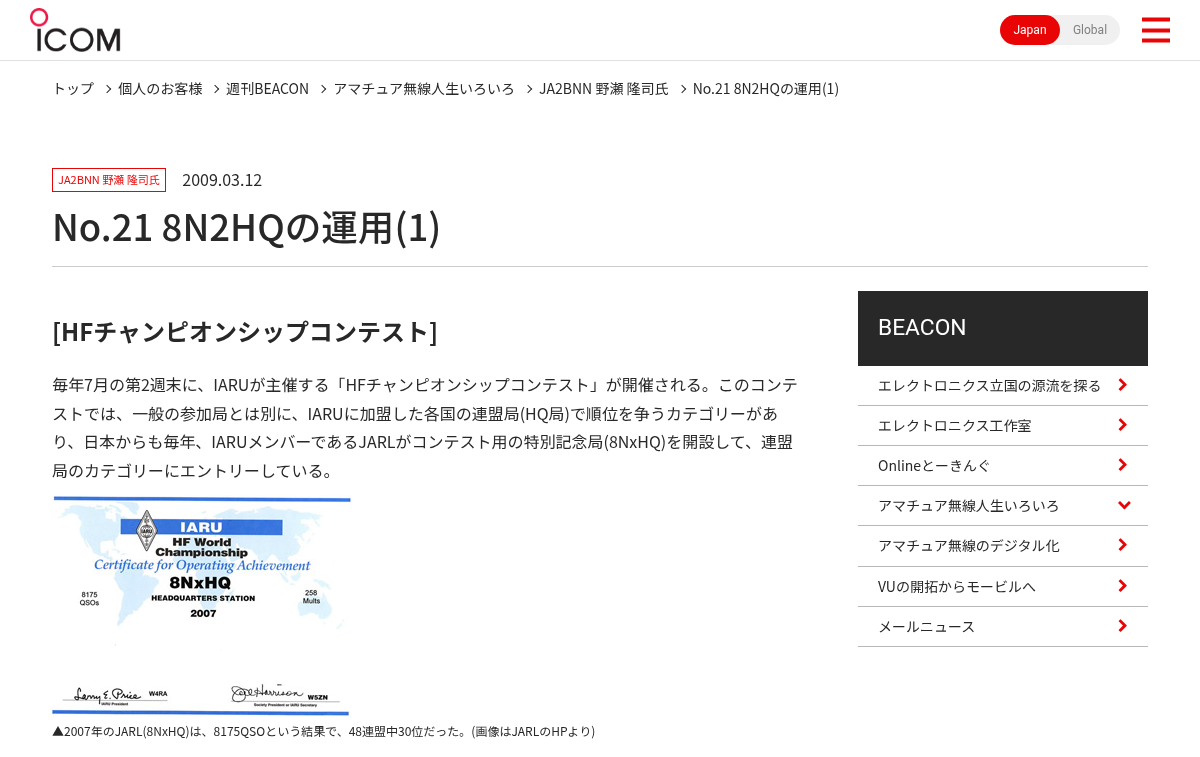The image size is (1200, 757).
Task: Open 週刊BEACON breadcrumb link
Action: pyautogui.click(x=267, y=88)
